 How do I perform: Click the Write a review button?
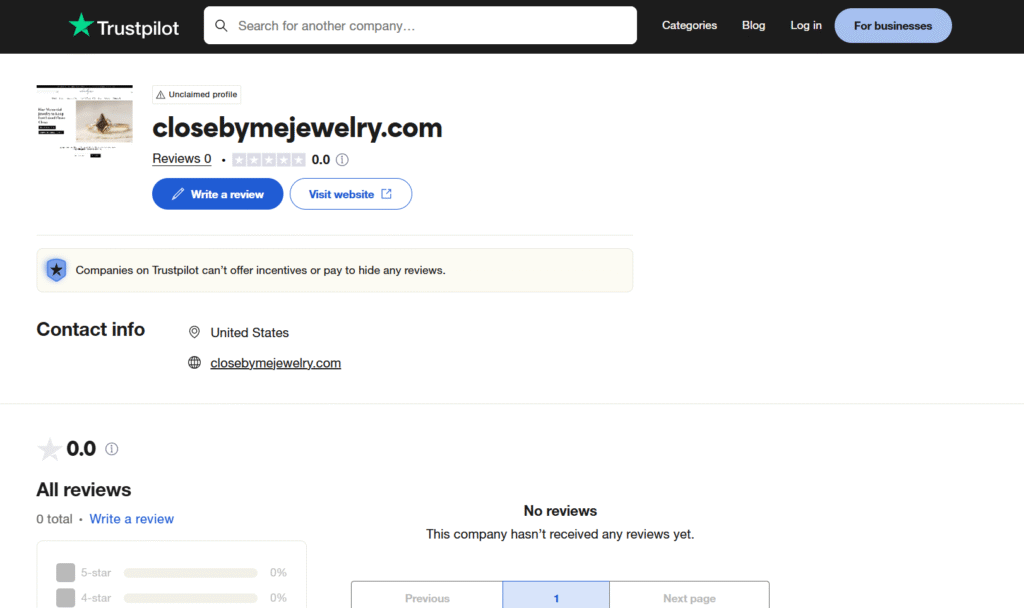(x=217, y=193)
